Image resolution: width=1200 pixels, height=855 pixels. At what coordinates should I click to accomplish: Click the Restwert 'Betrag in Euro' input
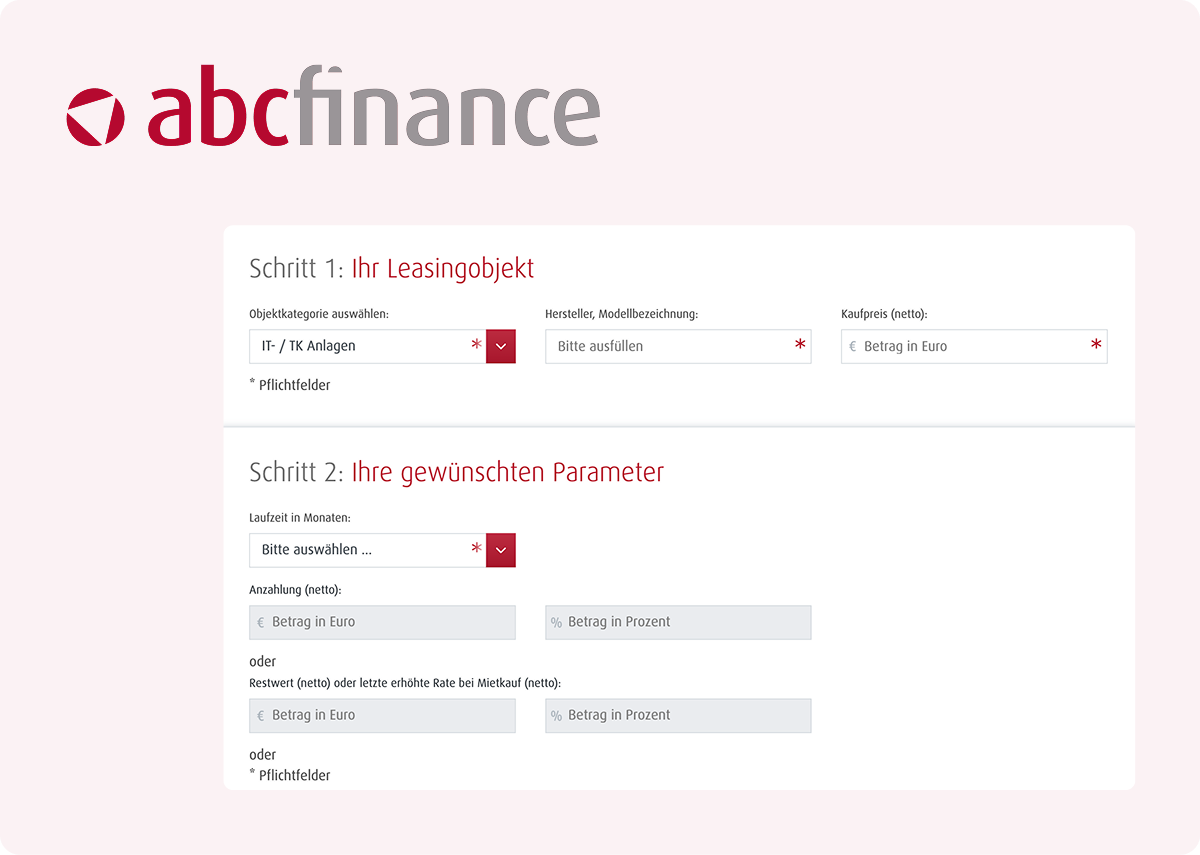[382, 715]
